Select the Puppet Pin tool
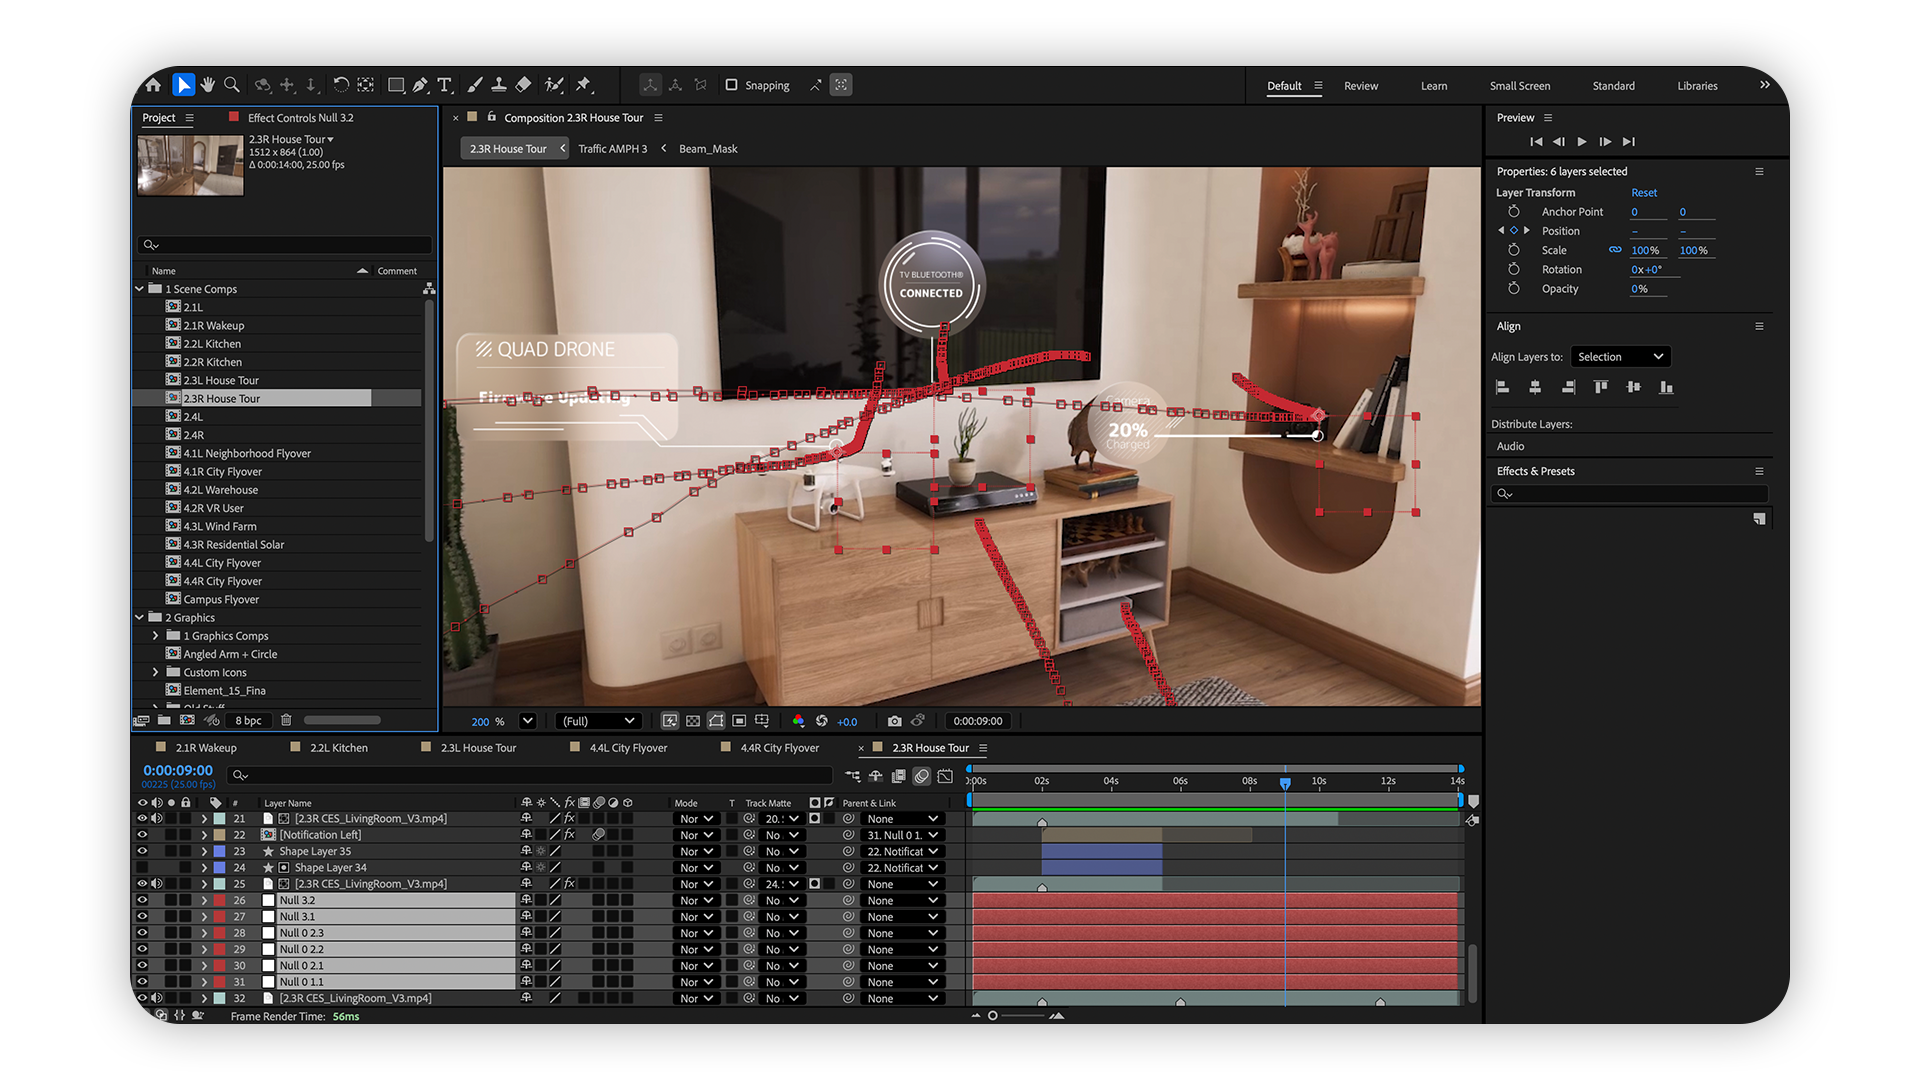1920x1080 pixels. (x=584, y=85)
